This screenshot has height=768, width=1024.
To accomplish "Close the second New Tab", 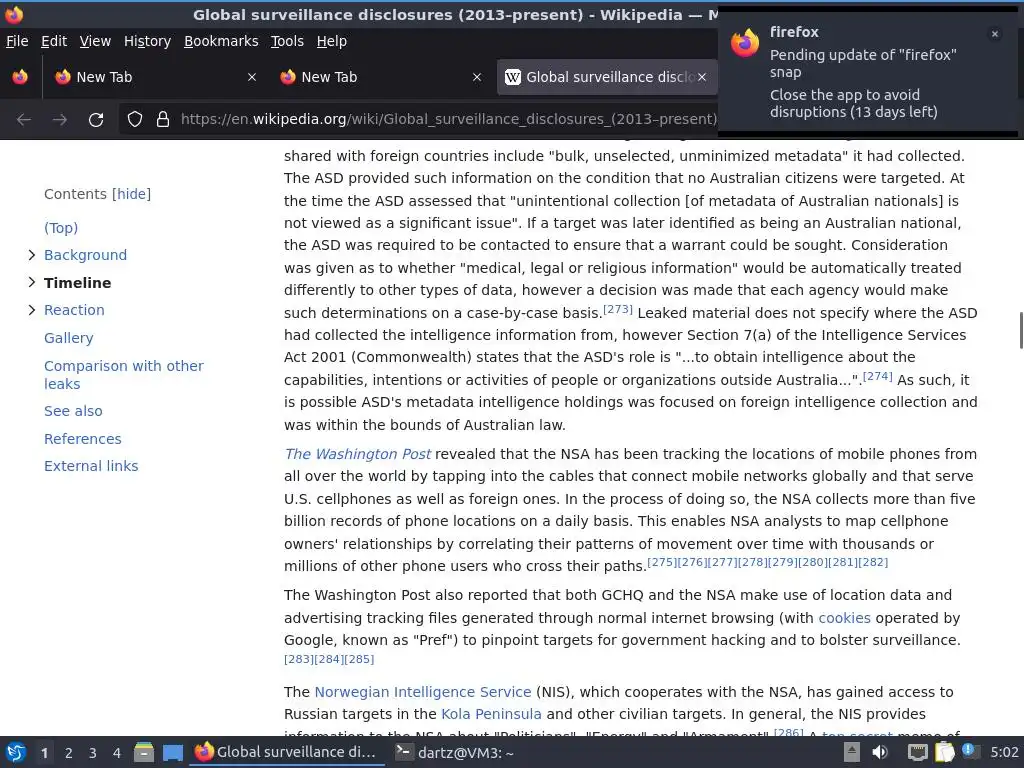I will tap(477, 77).
